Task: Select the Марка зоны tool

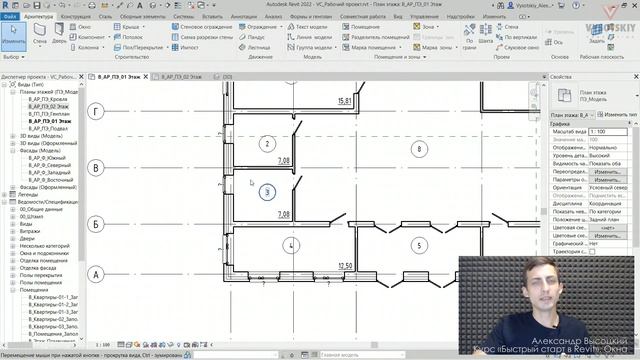Action: tap(432, 47)
